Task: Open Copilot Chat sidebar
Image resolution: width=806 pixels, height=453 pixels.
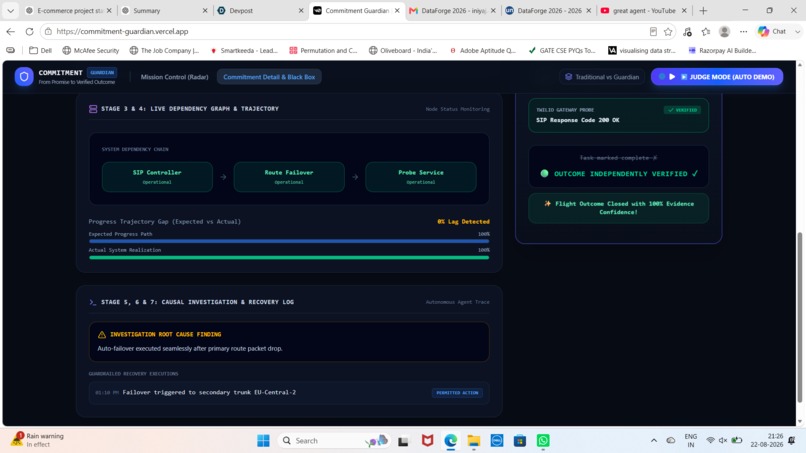Action: point(773,31)
